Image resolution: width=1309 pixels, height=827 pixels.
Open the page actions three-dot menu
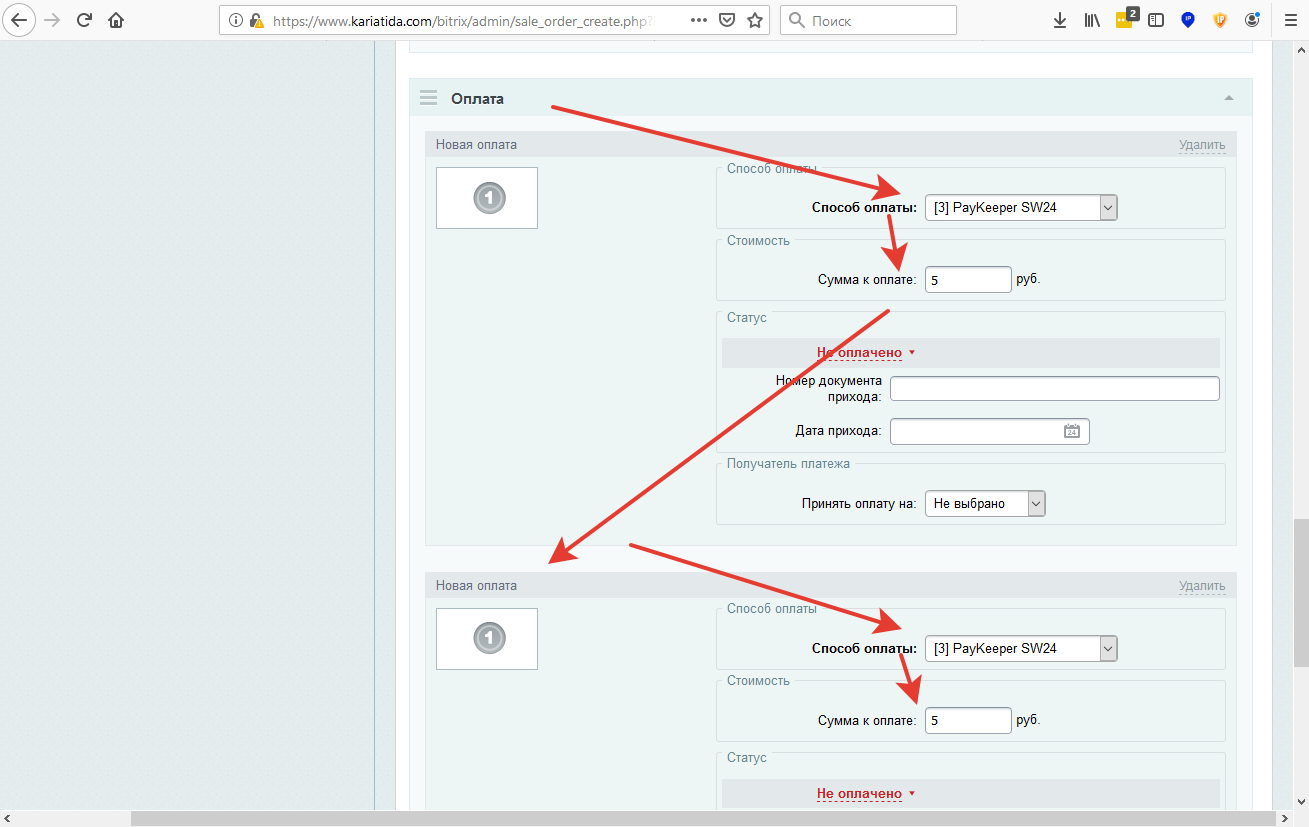tap(699, 20)
